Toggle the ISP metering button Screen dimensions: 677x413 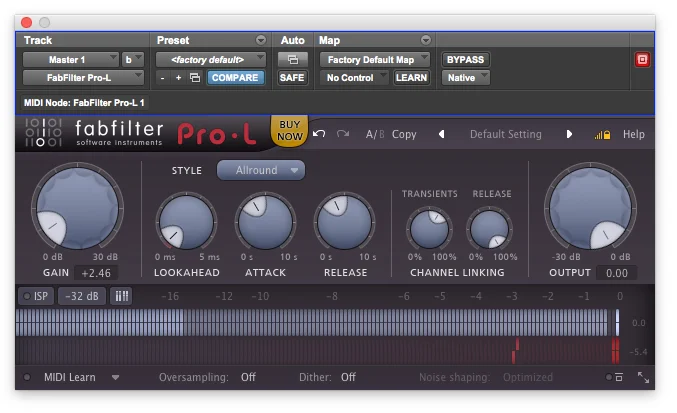[36, 296]
